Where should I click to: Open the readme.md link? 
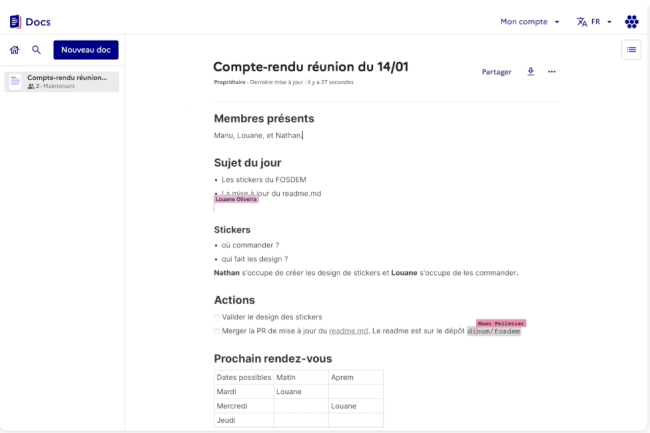pyautogui.click(x=348, y=331)
